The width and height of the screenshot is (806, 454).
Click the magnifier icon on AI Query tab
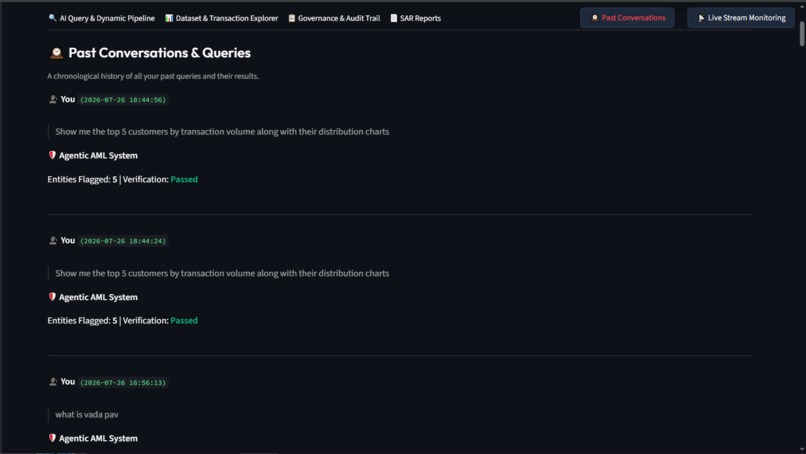(52, 18)
